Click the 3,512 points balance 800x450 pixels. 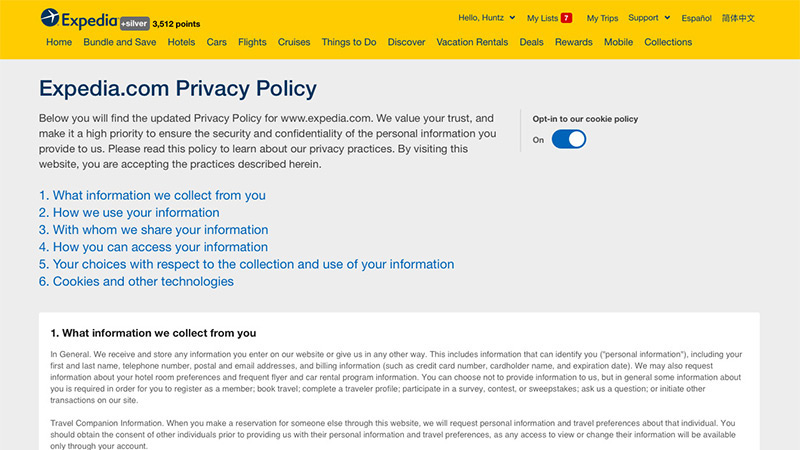(x=176, y=24)
